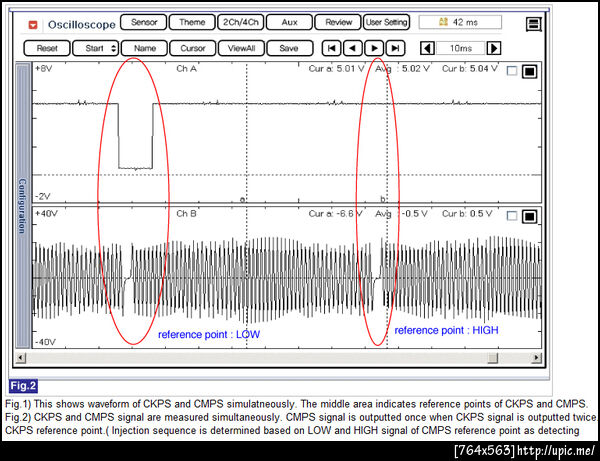
Task: Click the Fig.2 label
Action: pos(23,386)
